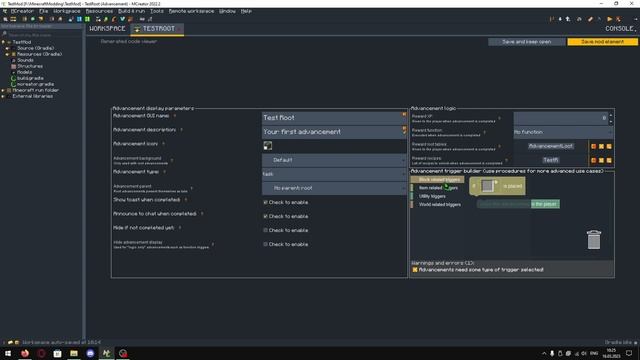Expand External libraries node

[x=3, y=96]
